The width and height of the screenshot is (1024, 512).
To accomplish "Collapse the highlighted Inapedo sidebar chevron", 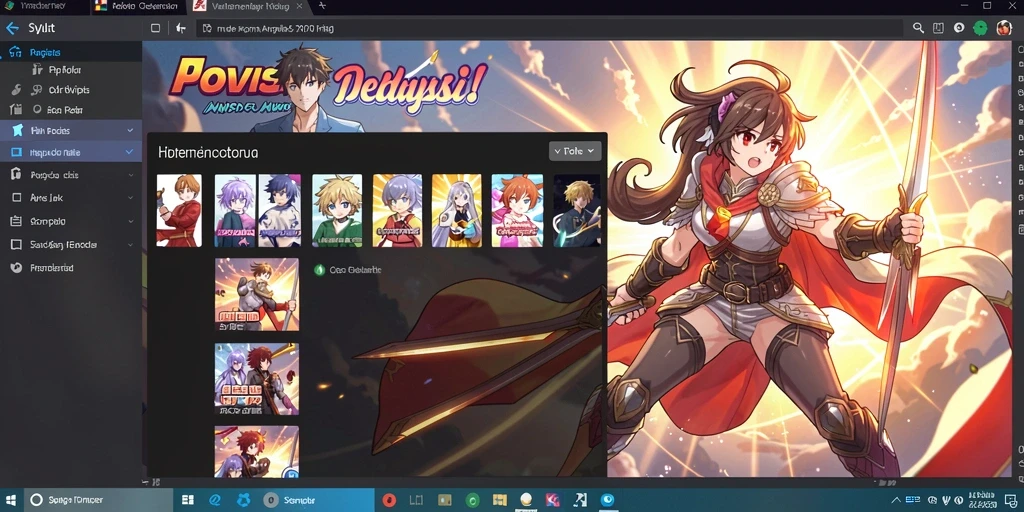I will tap(130, 152).
